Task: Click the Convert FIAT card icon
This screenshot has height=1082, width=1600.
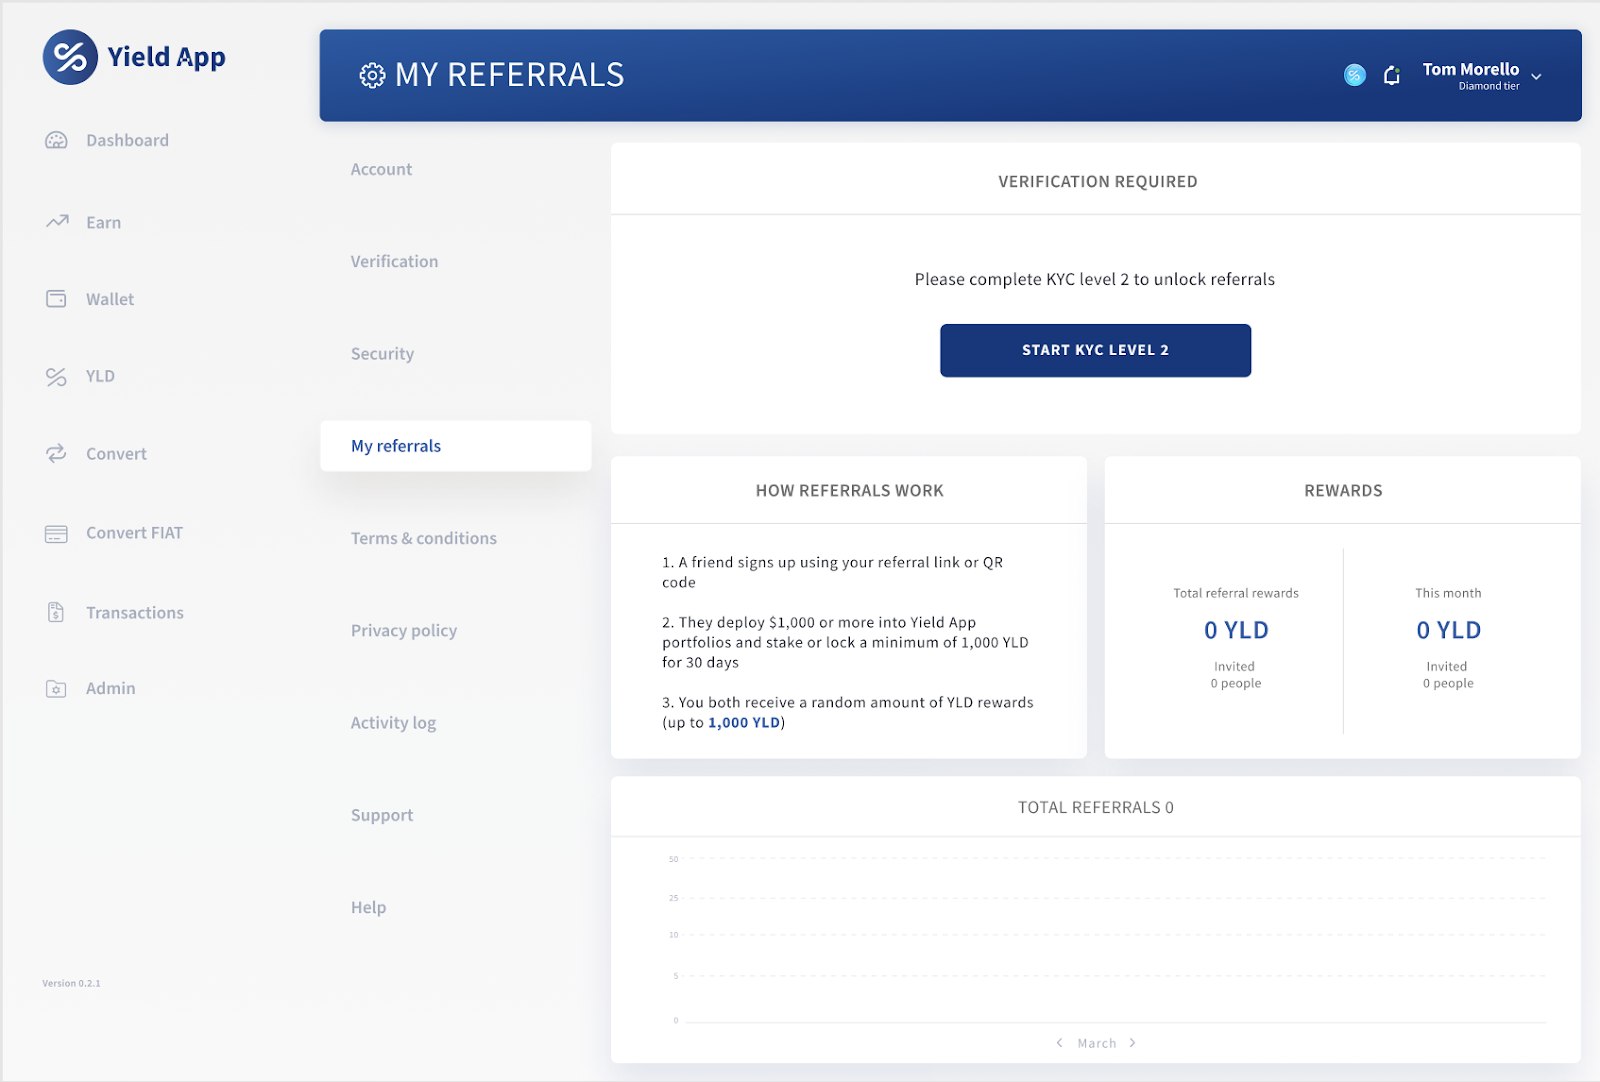Action: pyautogui.click(x=56, y=534)
